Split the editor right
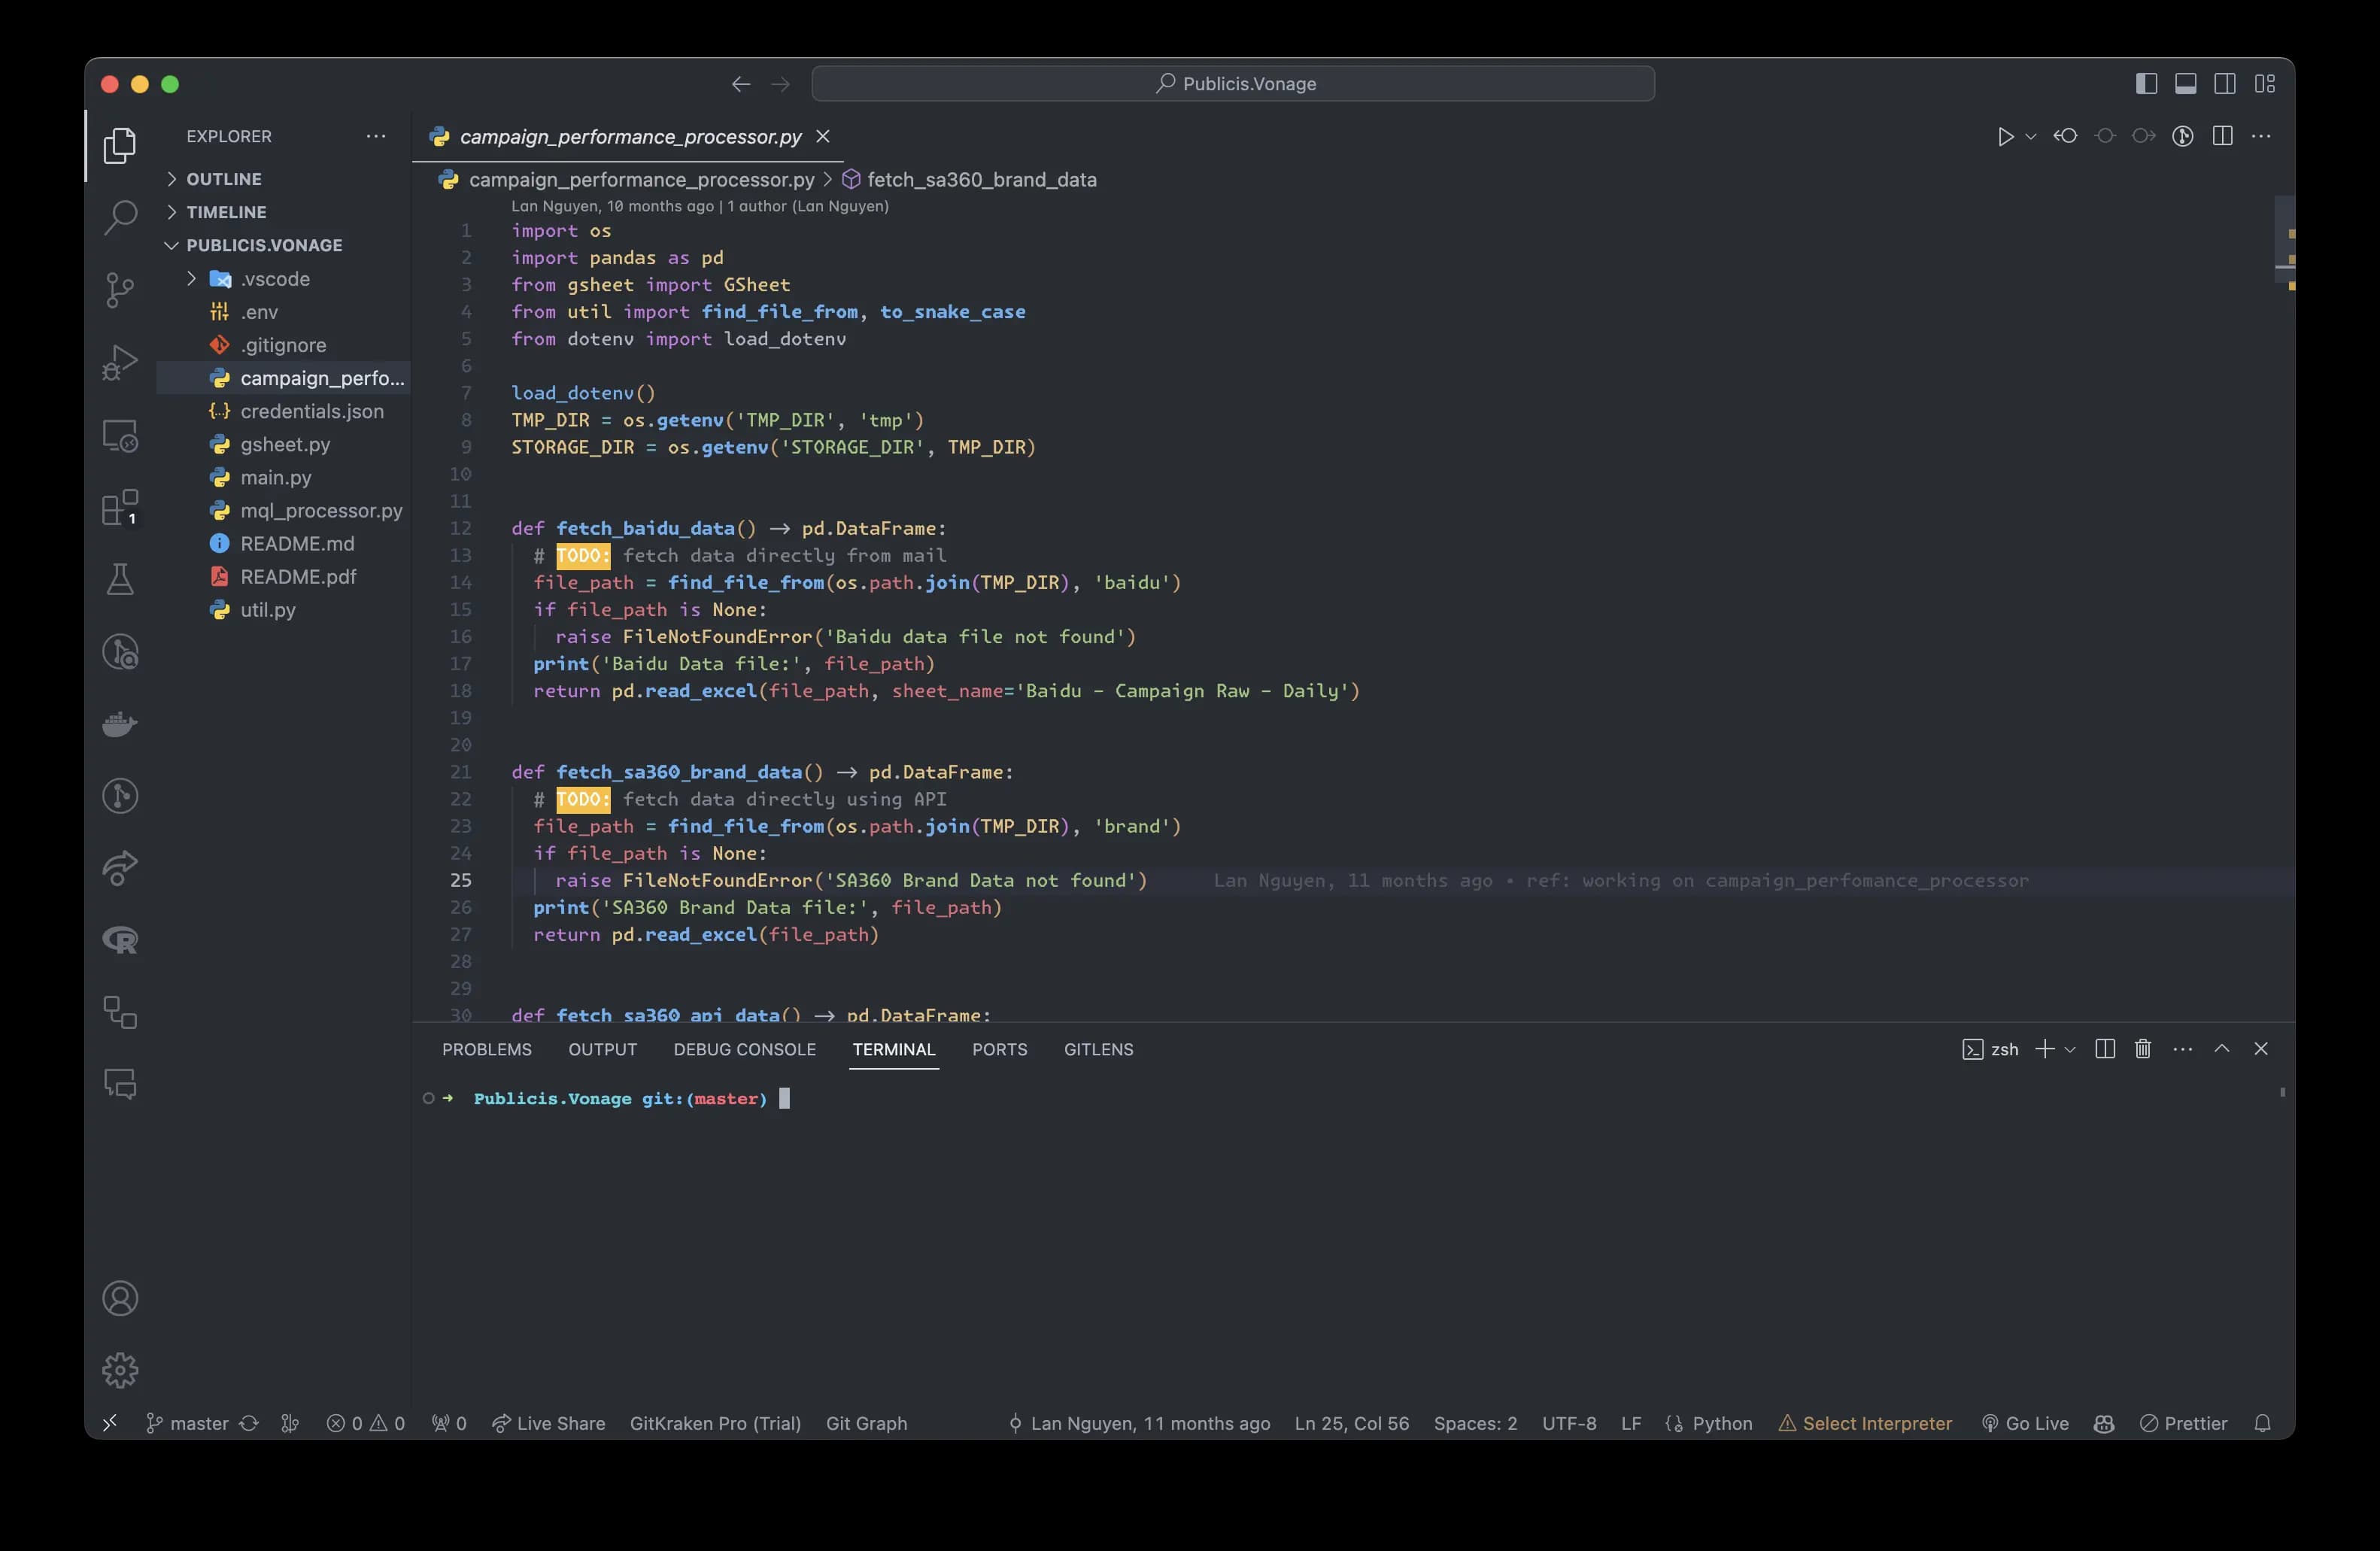Viewport: 2380px width, 1551px height. (2222, 136)
